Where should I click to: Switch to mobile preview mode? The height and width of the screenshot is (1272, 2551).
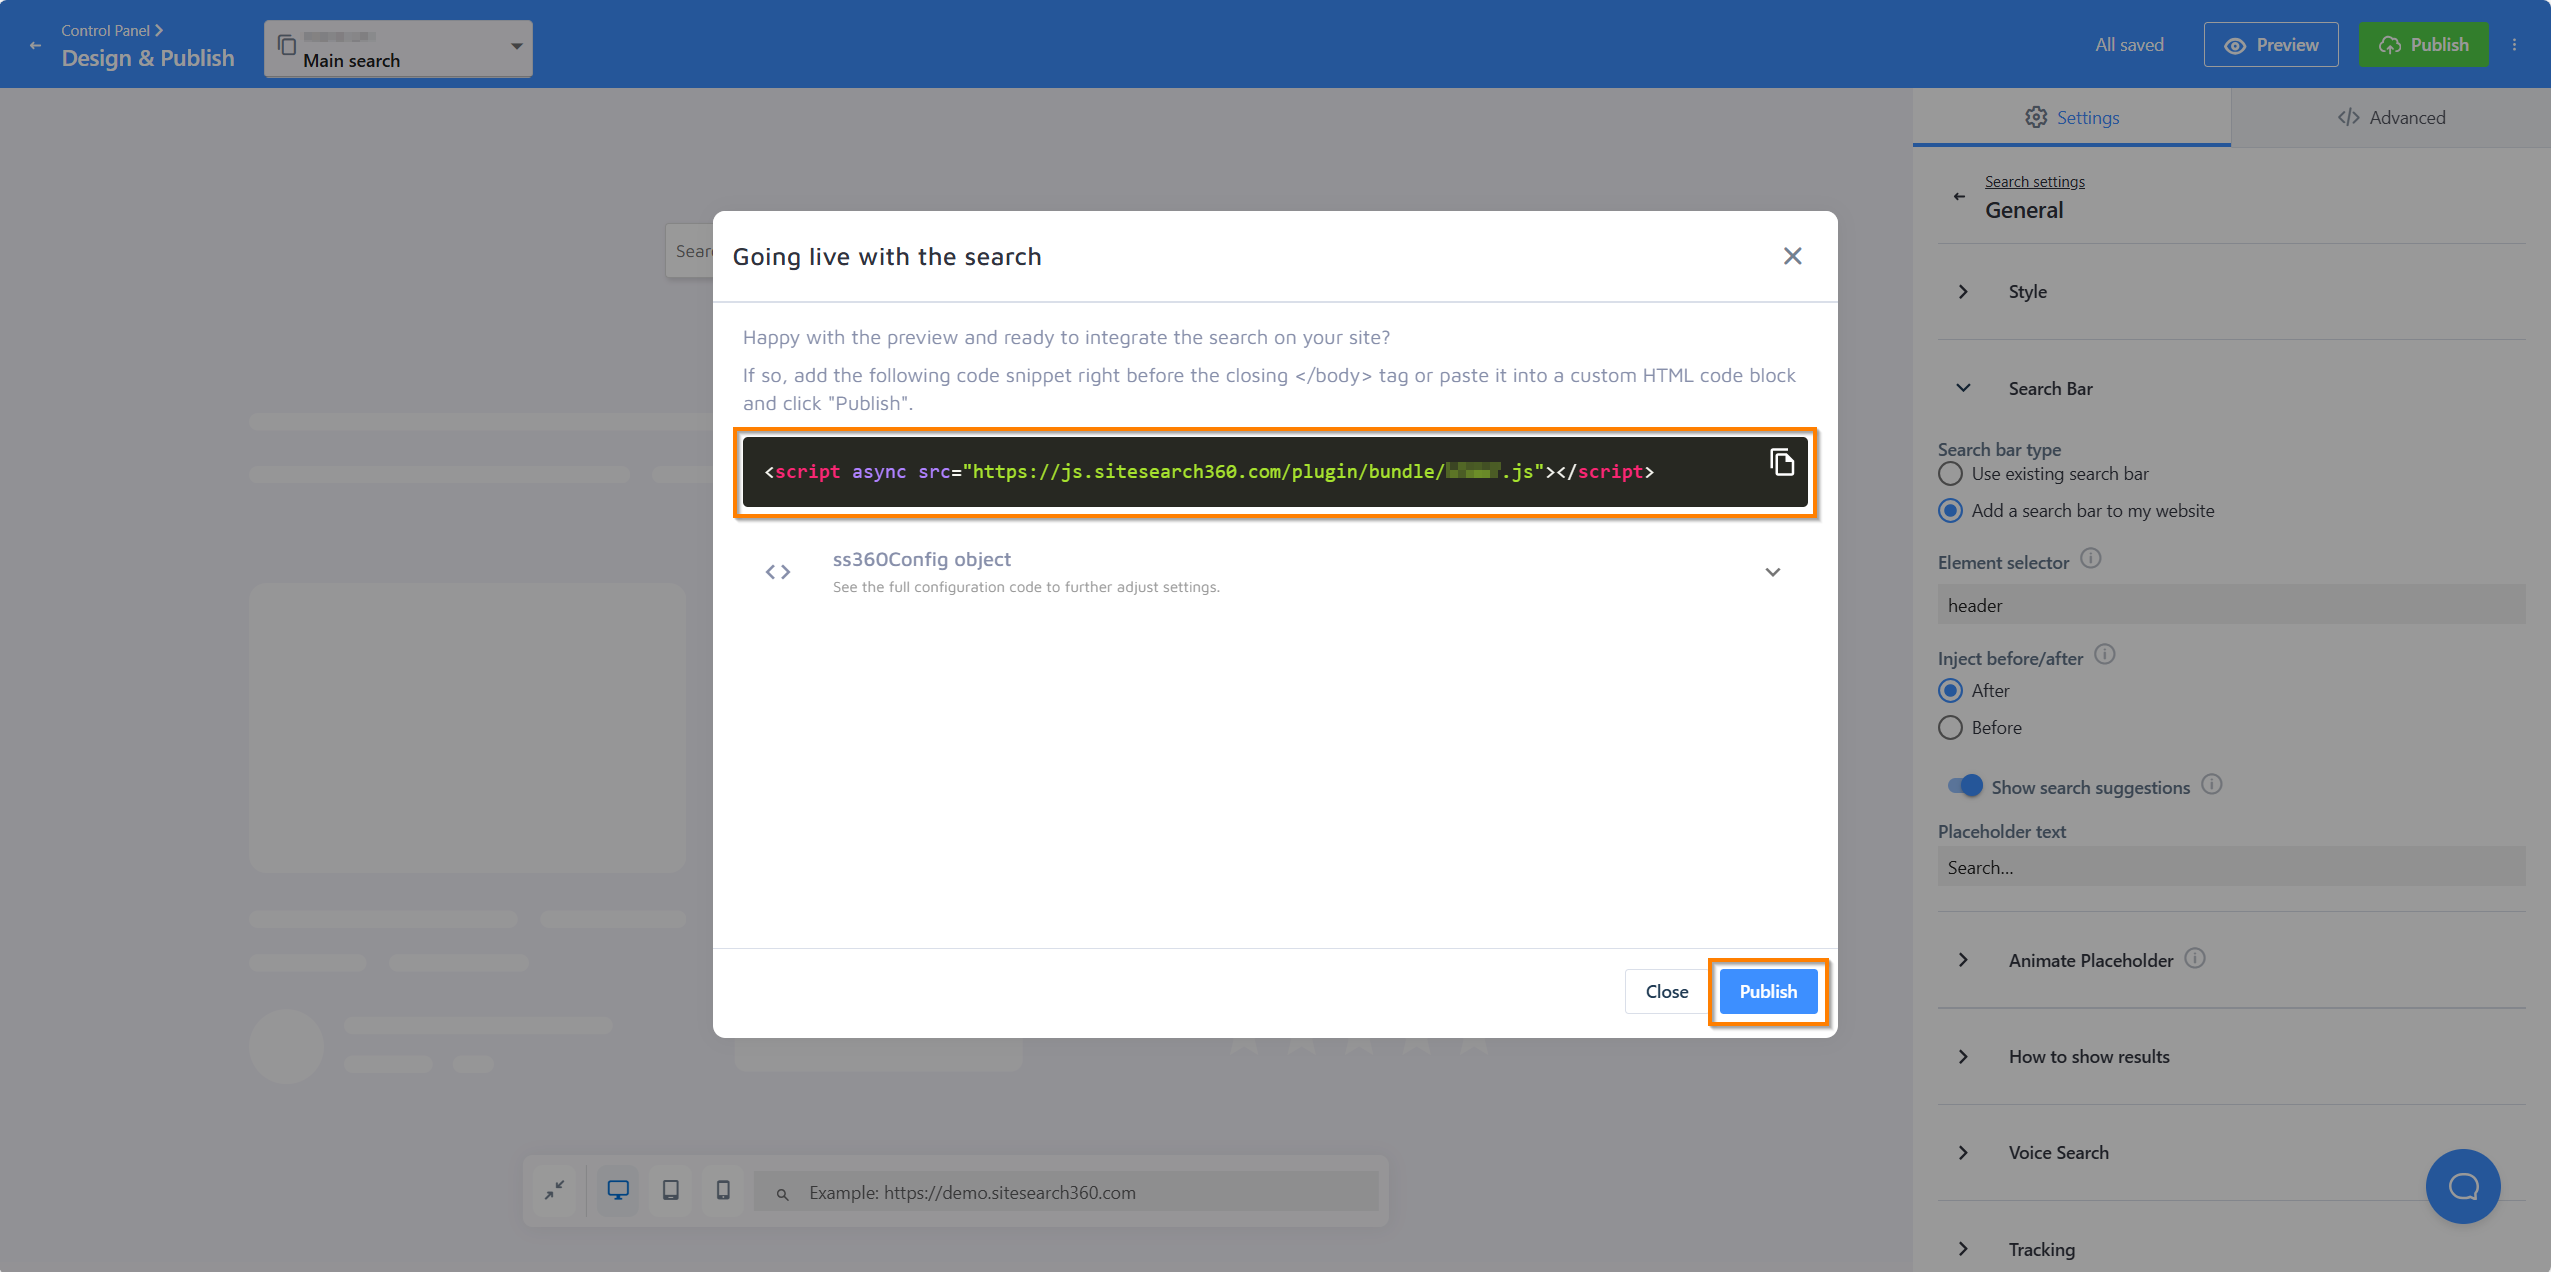point(722,1190)
